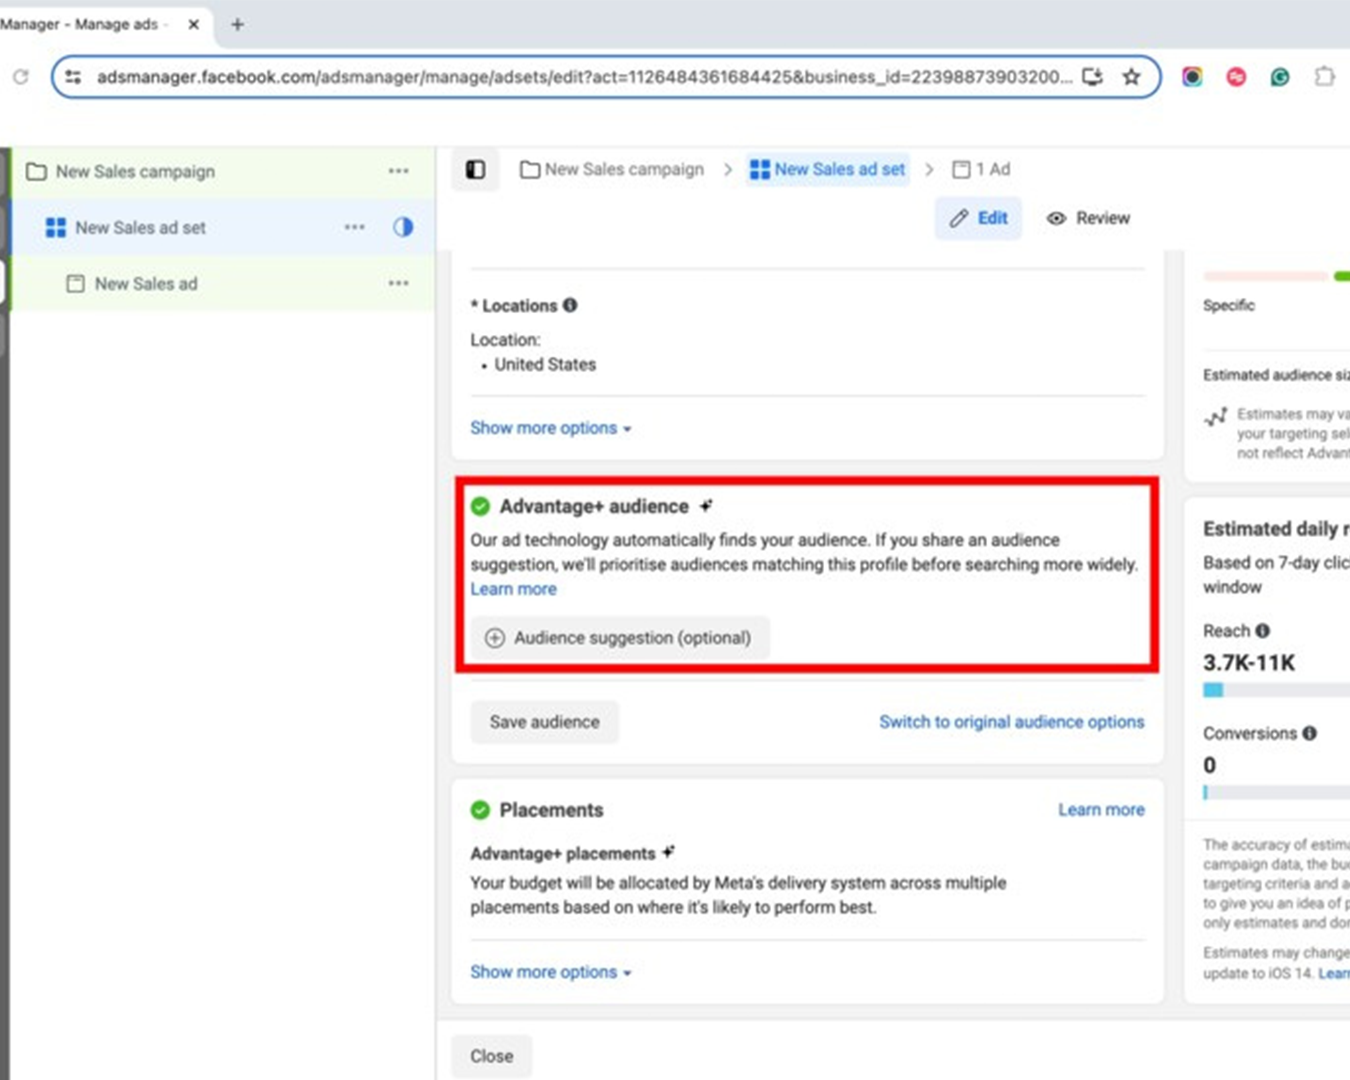Image resolution: width=1350 pixels, height=1080 pixels.
Task: Click the Locations info icon
Action: [570, 305]
